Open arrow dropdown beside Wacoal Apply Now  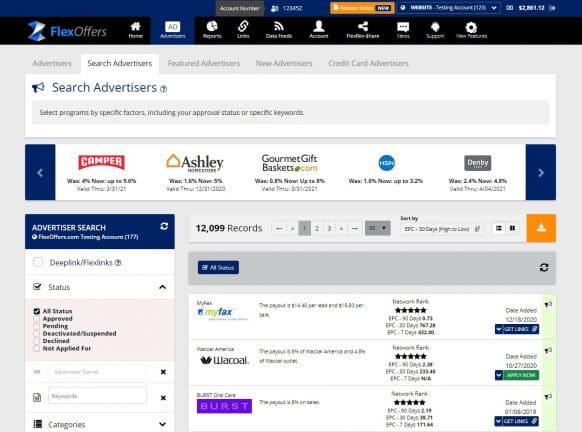click(x=499, y=375)
